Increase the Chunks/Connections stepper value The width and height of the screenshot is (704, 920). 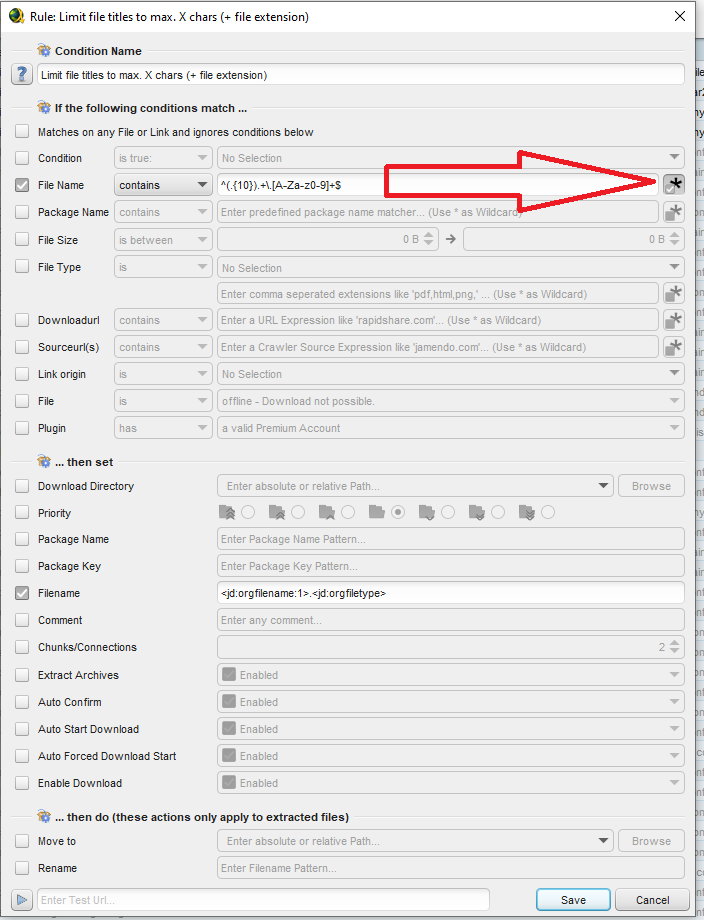(676, 643)
